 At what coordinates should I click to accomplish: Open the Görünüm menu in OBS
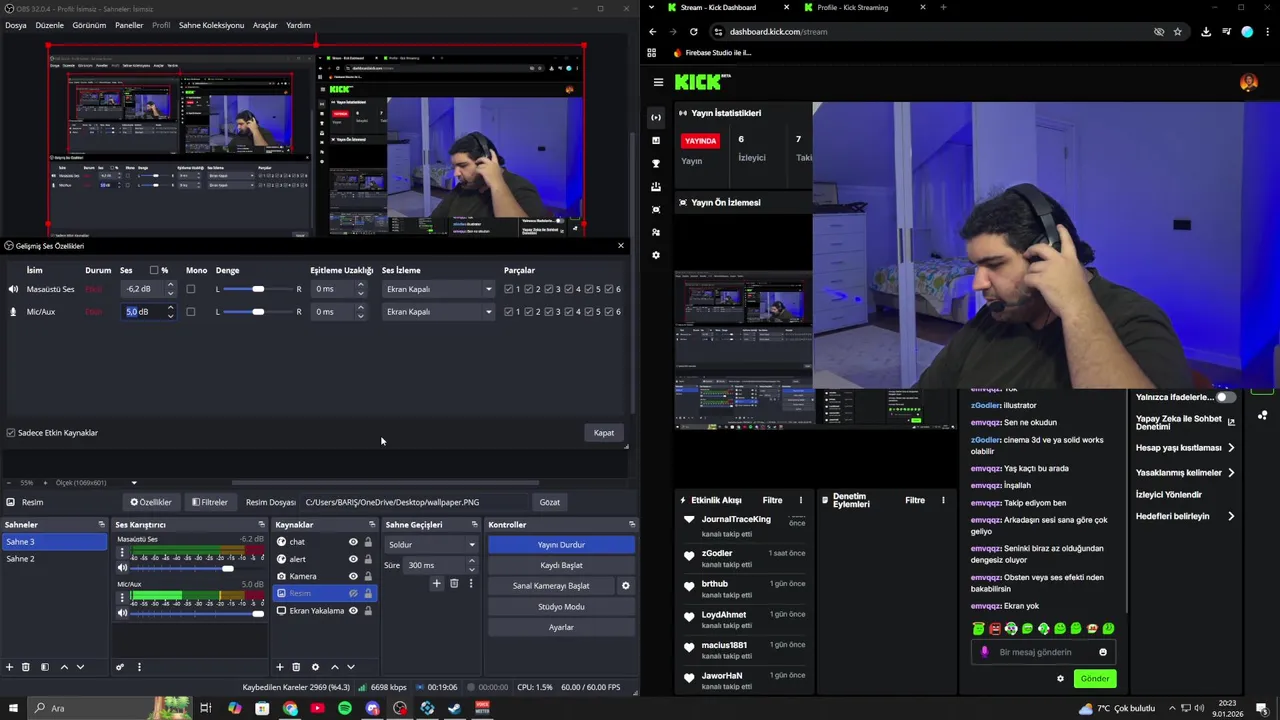tap(89, 25)
